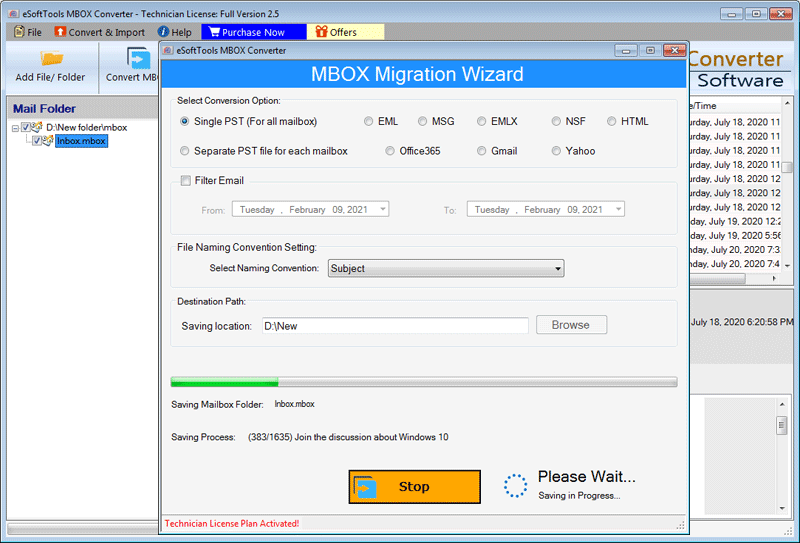Screen dimensions: 800x543
Task: Click the mailbox icon next to Inbox.mbox
Action: coord(48,140)
